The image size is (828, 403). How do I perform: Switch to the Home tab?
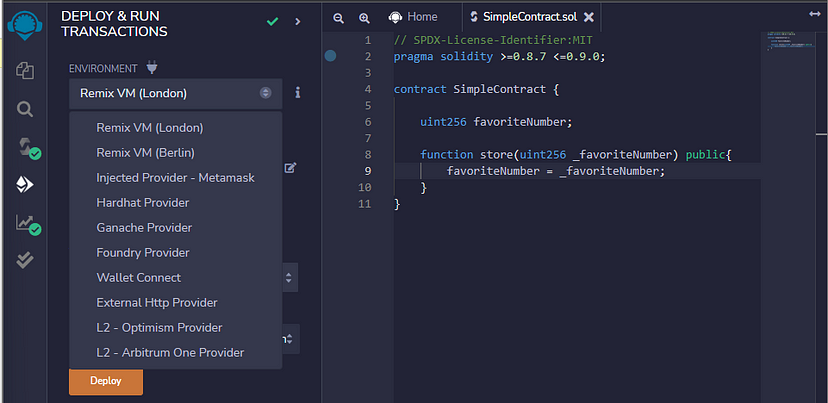pyautogui.click(x=413, y=17)
